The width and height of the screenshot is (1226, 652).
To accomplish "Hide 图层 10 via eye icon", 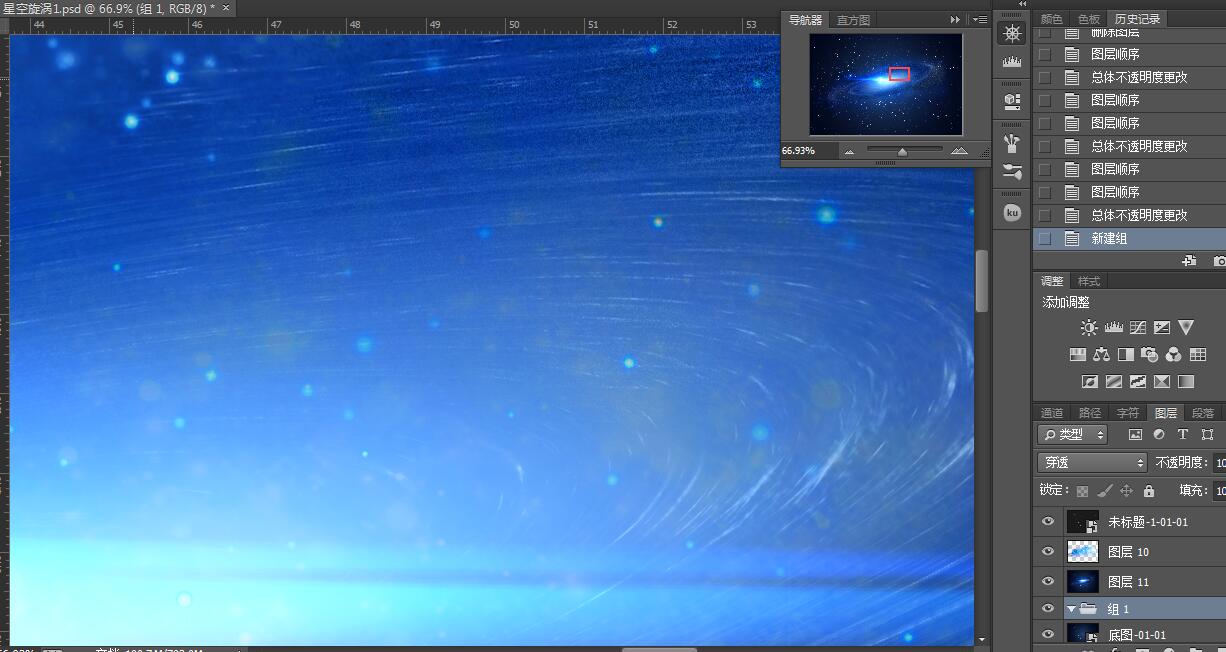I will pyautogui.click(x=1048, y=551).
